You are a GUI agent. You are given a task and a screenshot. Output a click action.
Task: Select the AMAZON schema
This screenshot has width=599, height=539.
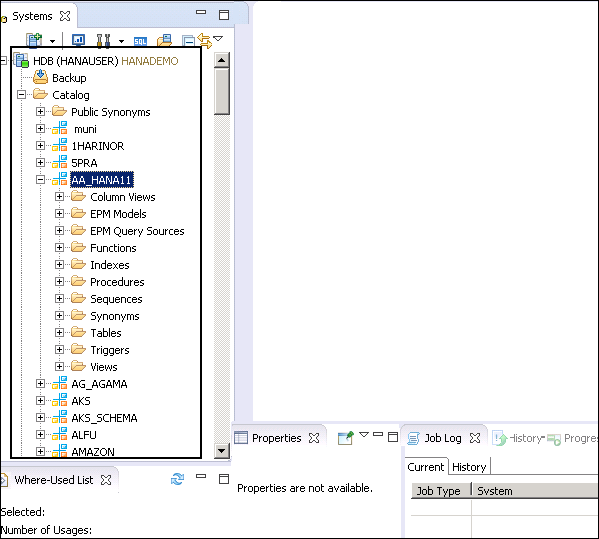(93, 452)
